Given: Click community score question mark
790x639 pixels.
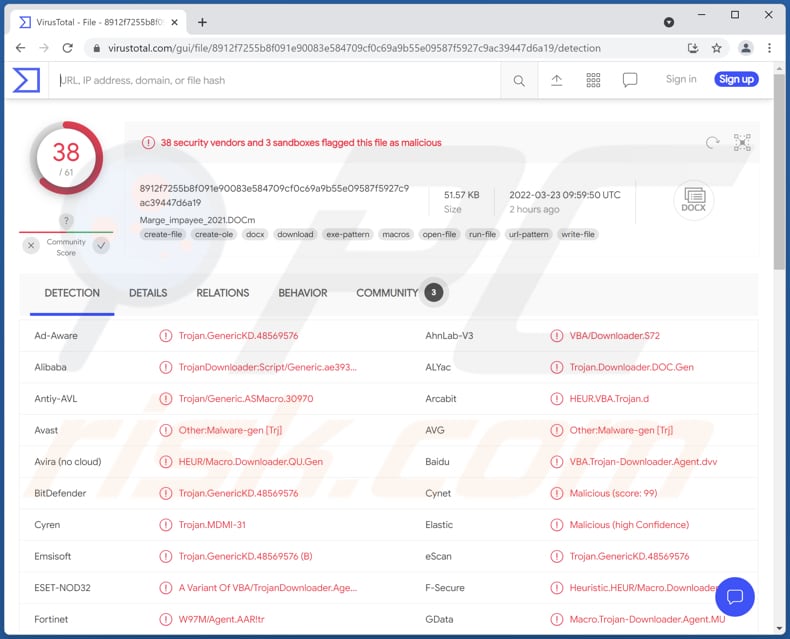Looking at the screenshot, I should click(66, 220).
